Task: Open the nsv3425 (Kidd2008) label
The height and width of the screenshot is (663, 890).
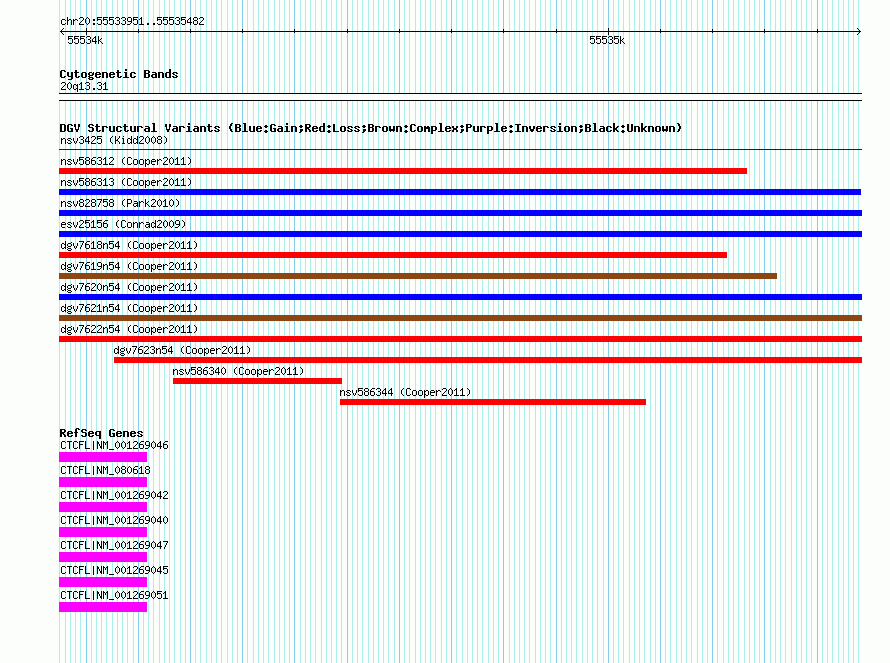Action: pyautogui.click(x=114, y=140)
